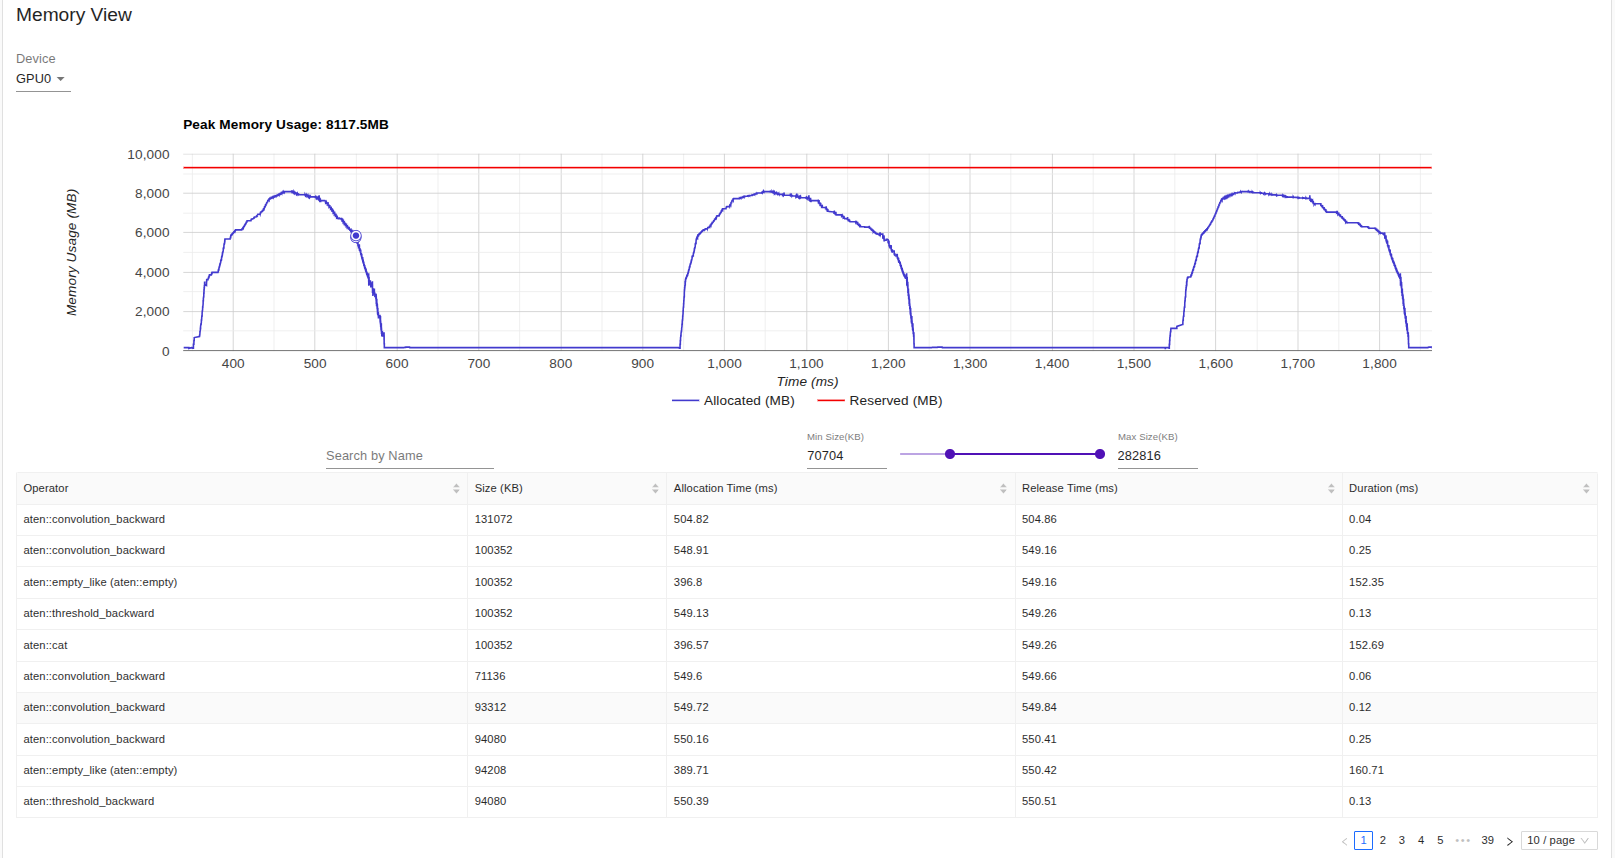Toggle Reserved (MB) legend series
The height and width of the screenshot is (858, 1615).
click(x=880, y=401)
